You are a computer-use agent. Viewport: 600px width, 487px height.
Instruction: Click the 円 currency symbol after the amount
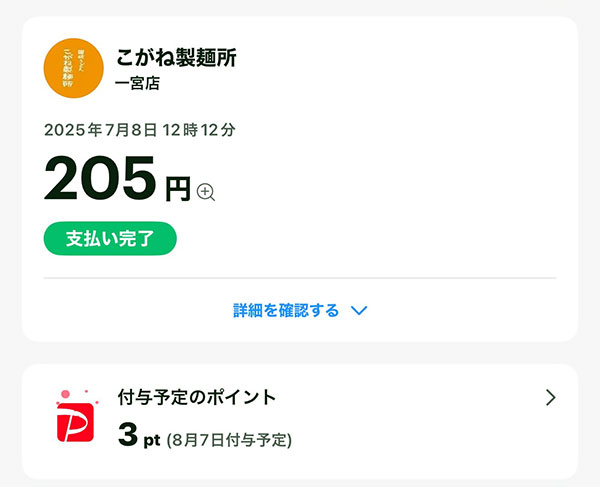pos(178,189)
